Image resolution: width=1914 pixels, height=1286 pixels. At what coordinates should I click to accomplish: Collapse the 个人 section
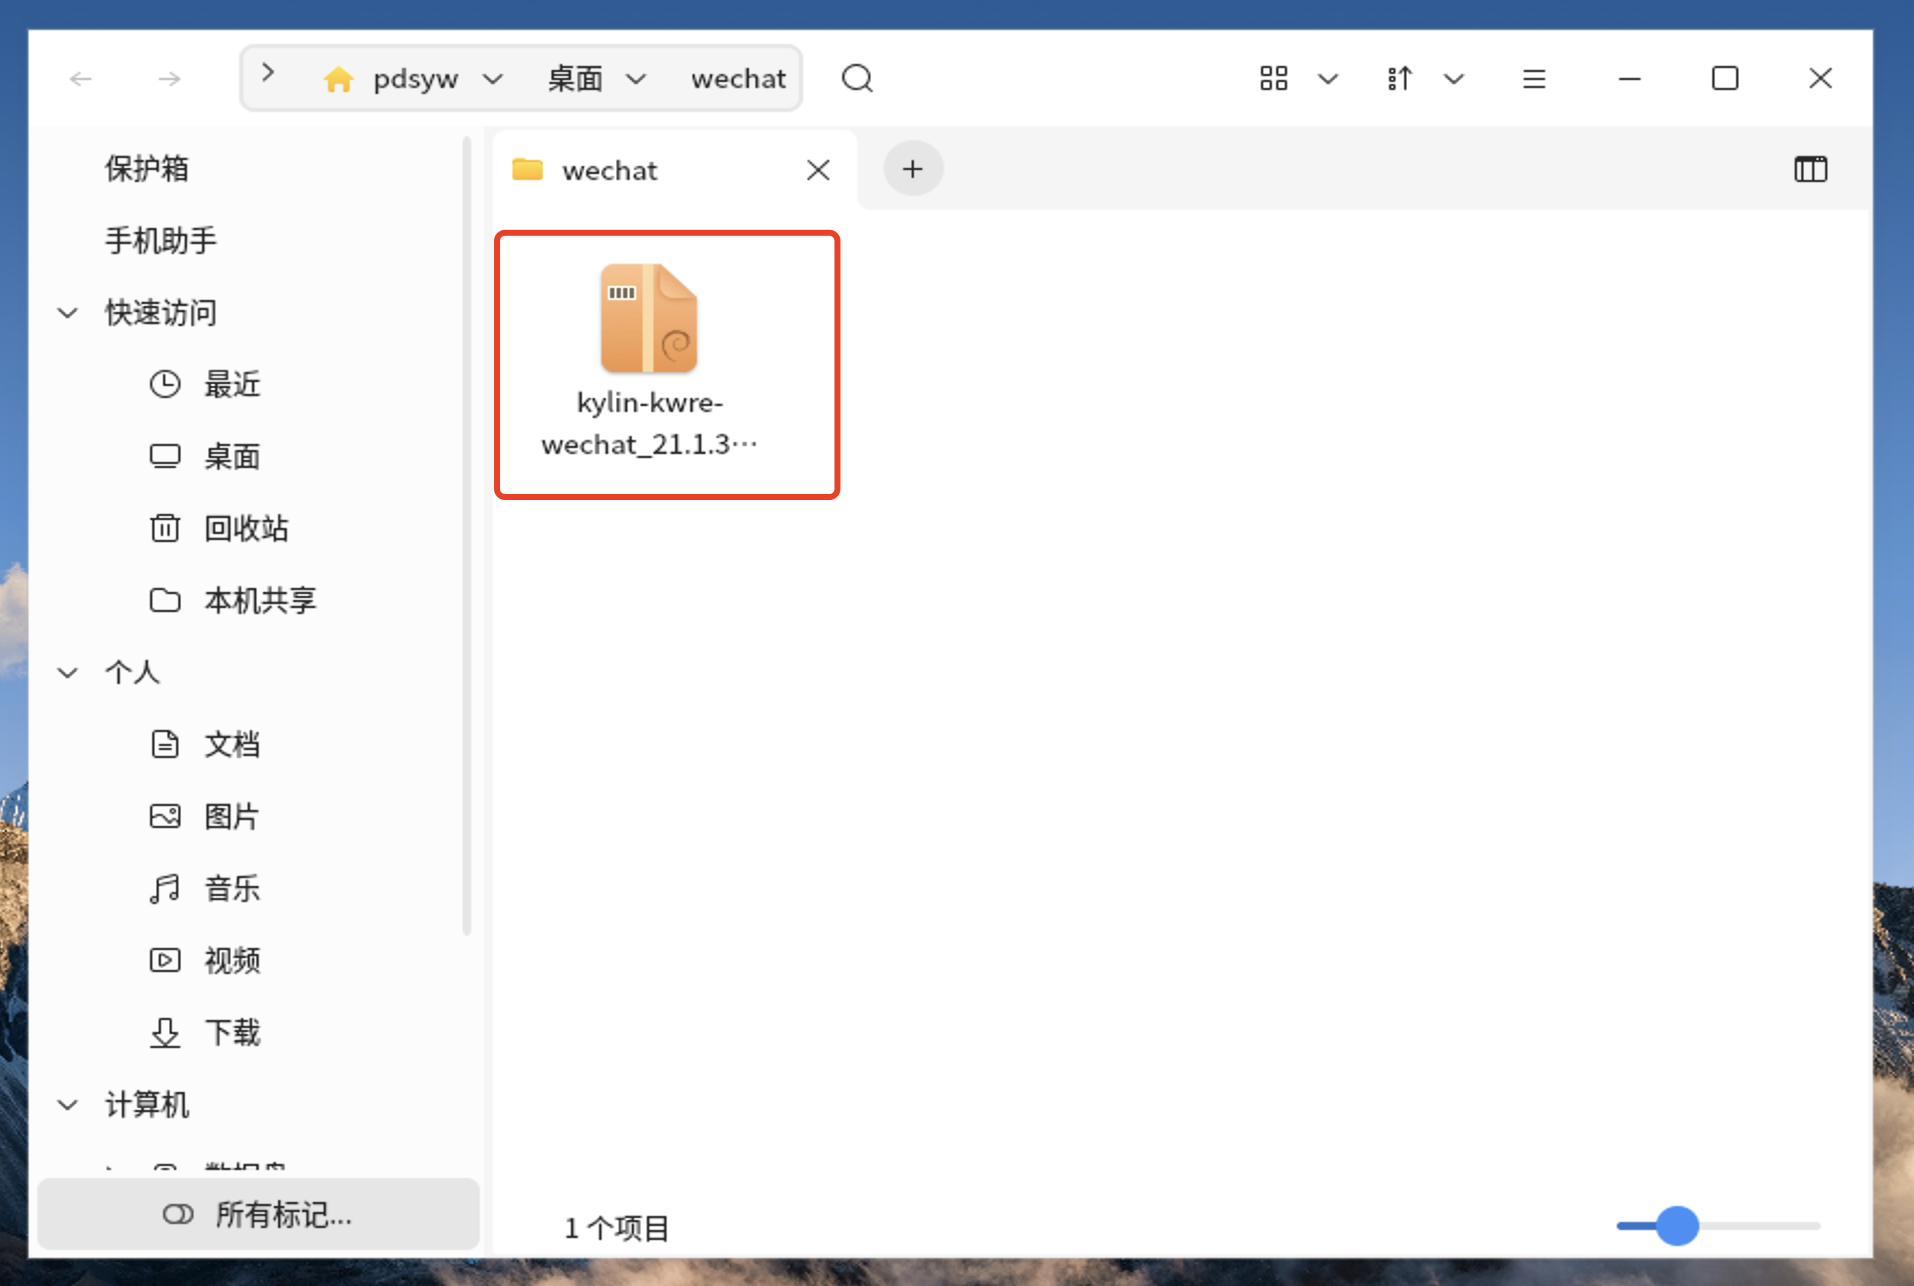(68, 673)
